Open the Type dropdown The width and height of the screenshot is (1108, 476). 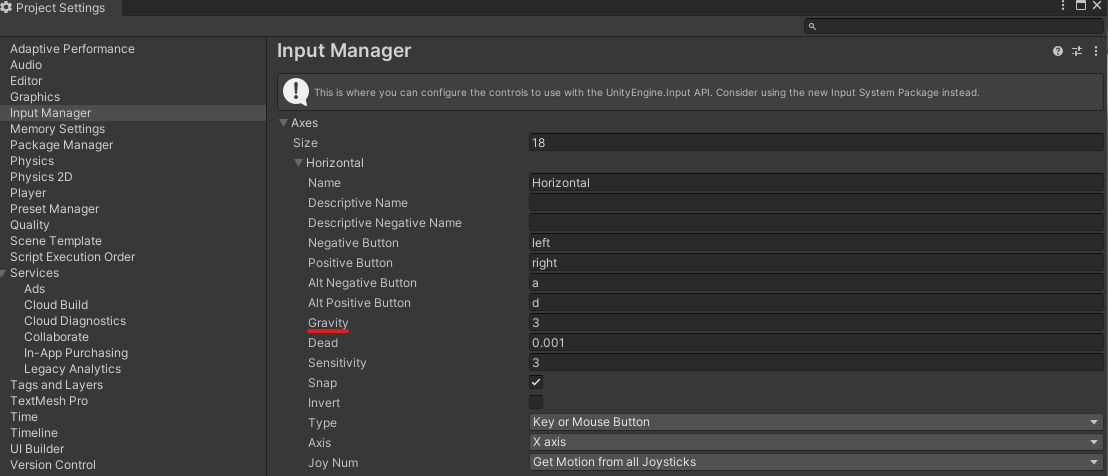(815, 422)
